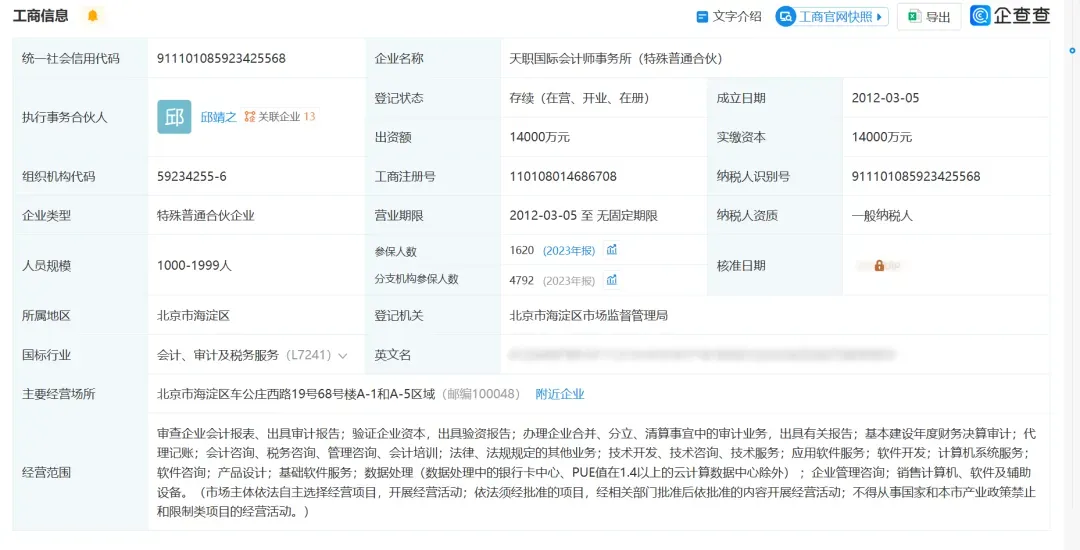The image size is (1080, 550).
Task: Expand the 国标行业 L7241 dropdown arrow
Action: click(342, 356)
